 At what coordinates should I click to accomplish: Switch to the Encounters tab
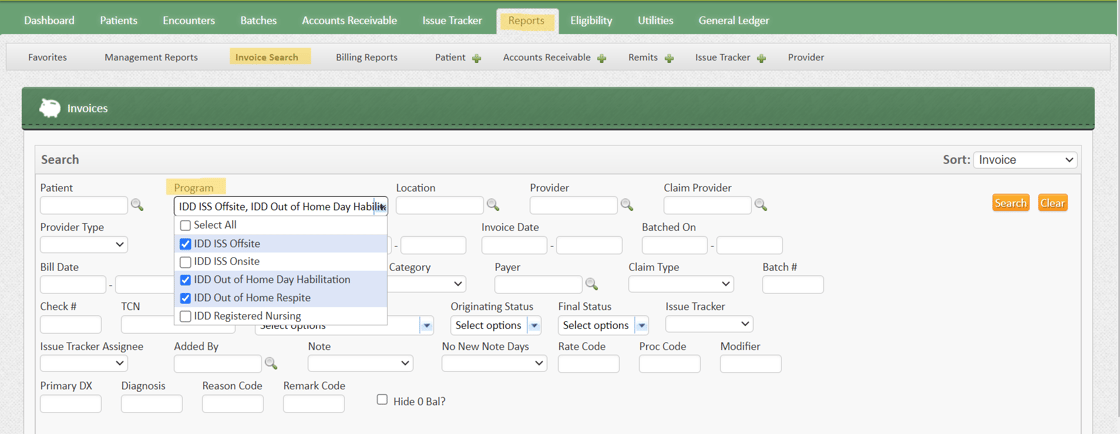189,21
